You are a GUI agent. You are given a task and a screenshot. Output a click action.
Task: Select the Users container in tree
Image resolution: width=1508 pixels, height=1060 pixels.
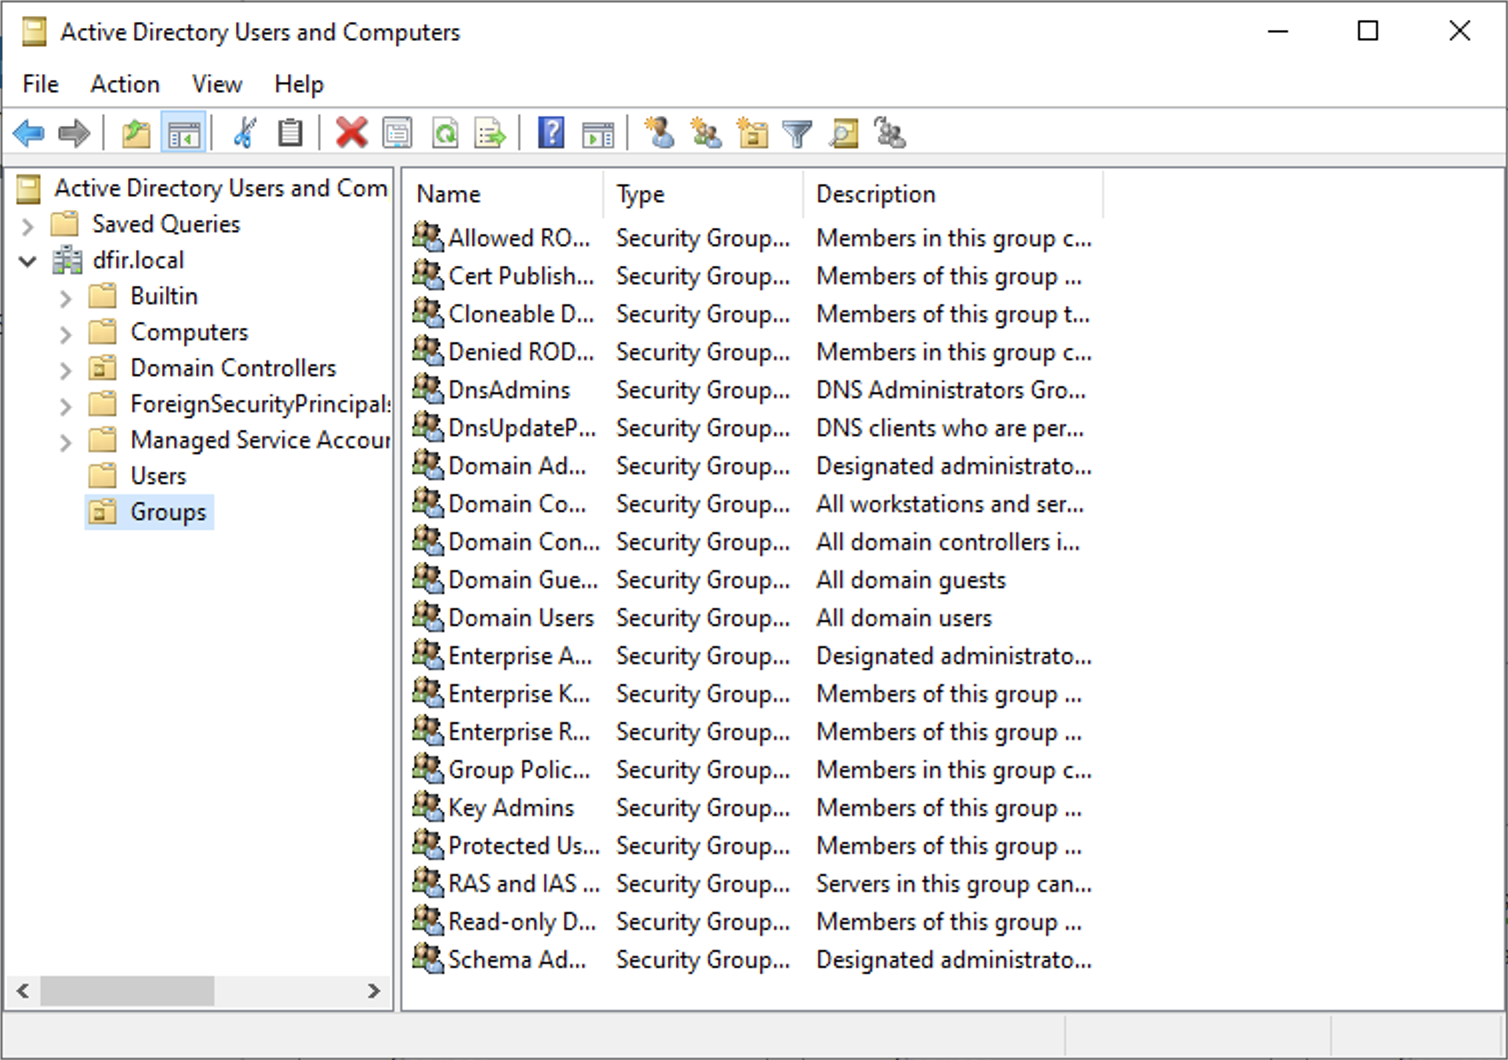(x=158, y=476)
